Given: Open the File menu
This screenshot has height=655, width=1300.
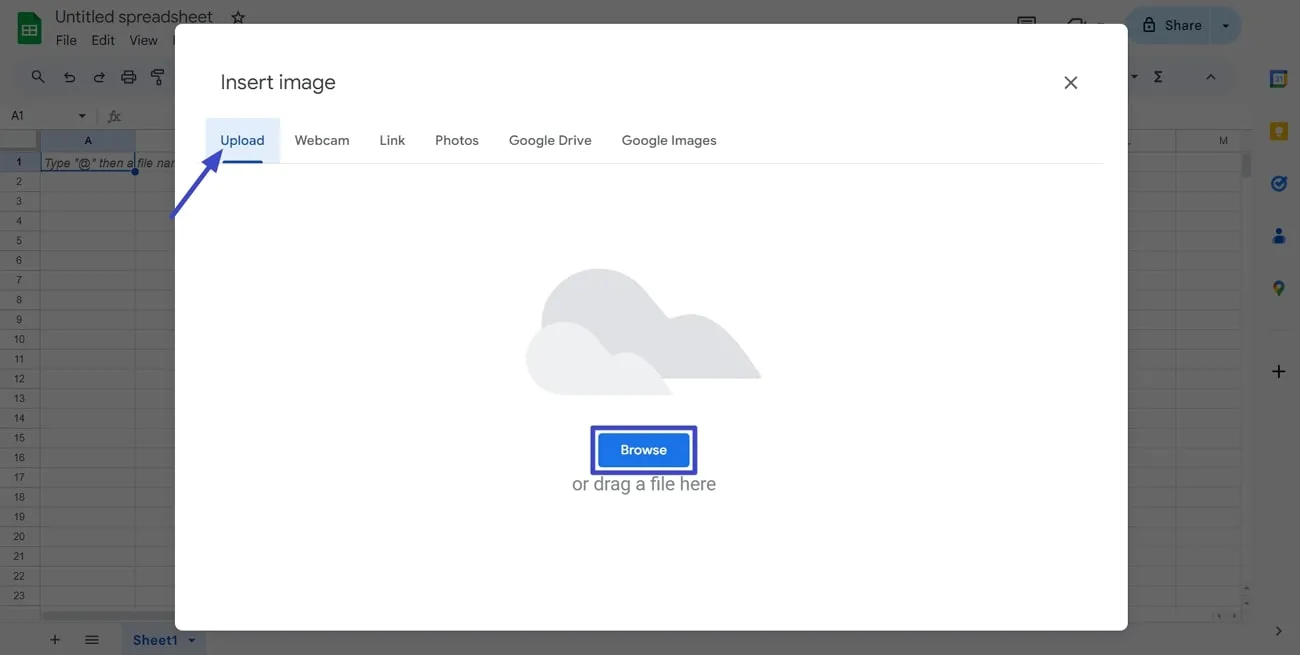Looking at the screenshot, I should (x=66, y=41).
